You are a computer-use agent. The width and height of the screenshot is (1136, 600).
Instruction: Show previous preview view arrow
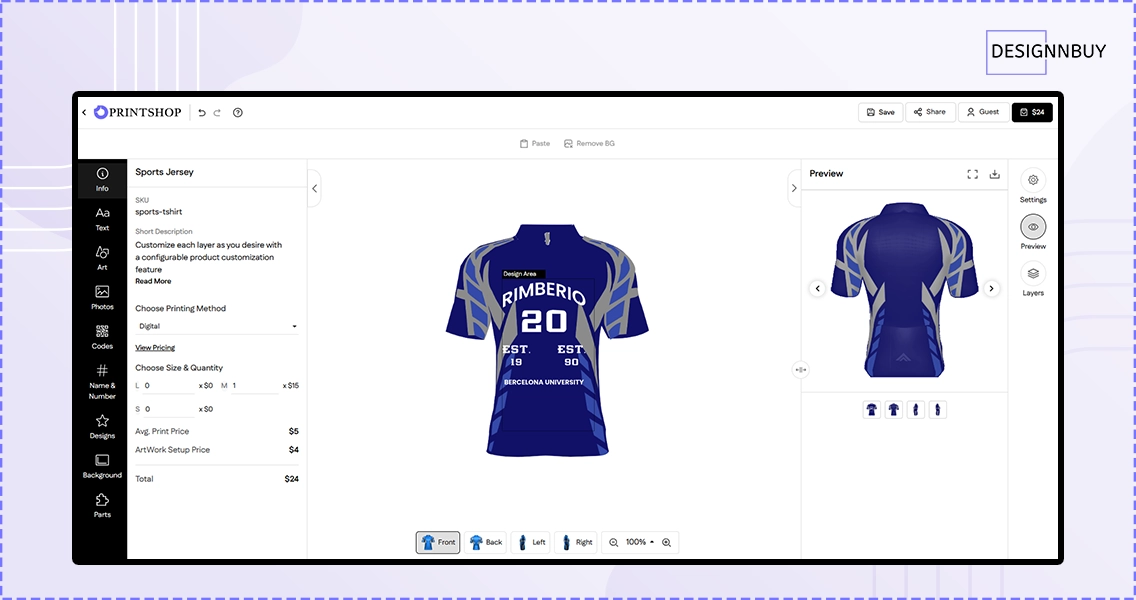point(817,288)
